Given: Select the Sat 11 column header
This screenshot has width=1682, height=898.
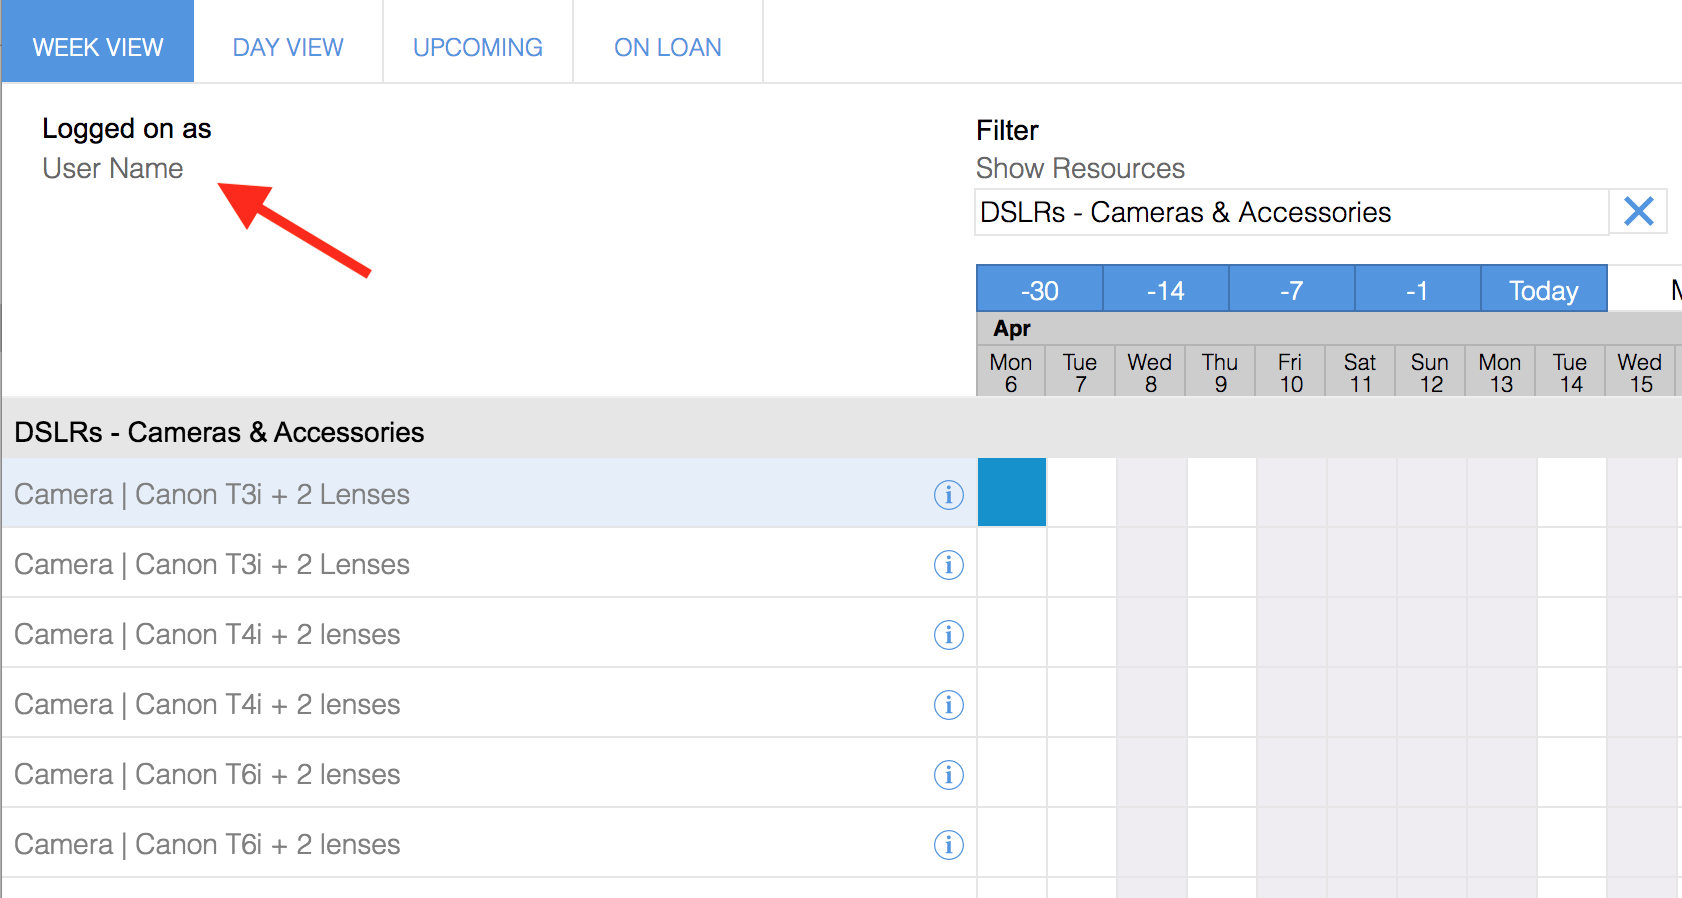Looking at the screenshot, I should click(1360, 372).
